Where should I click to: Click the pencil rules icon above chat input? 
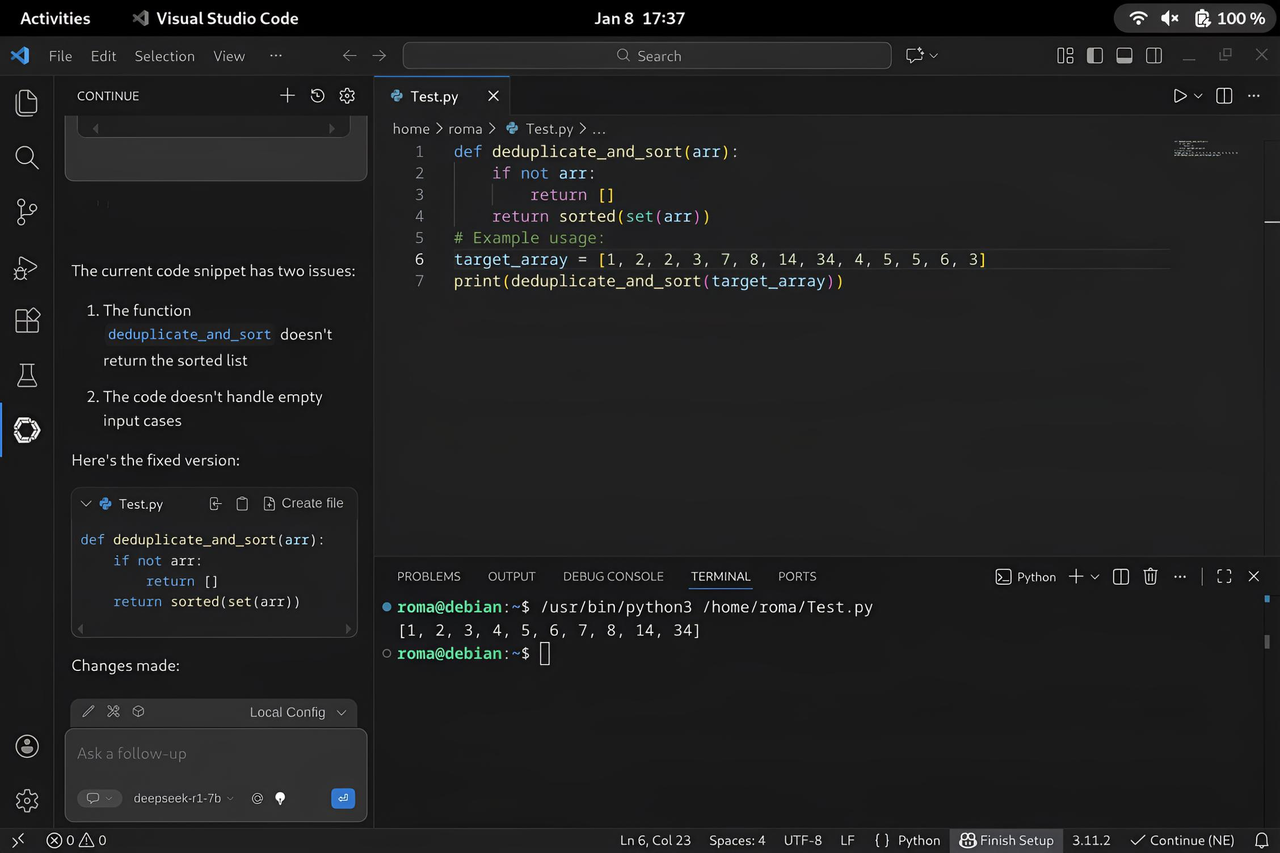point(88,712)
